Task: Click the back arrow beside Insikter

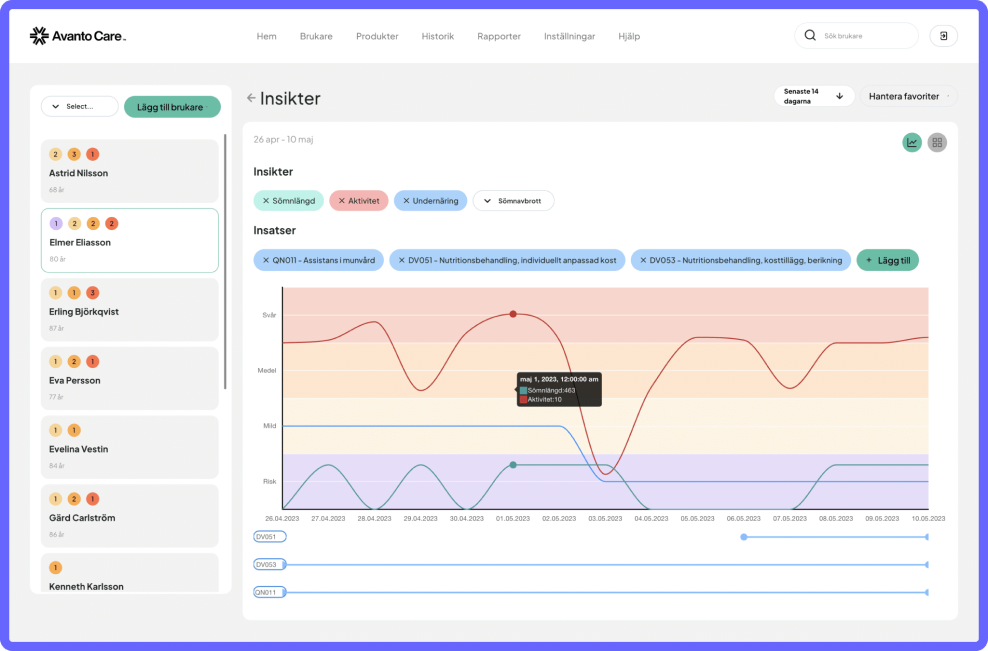Action: pos(251,98)
